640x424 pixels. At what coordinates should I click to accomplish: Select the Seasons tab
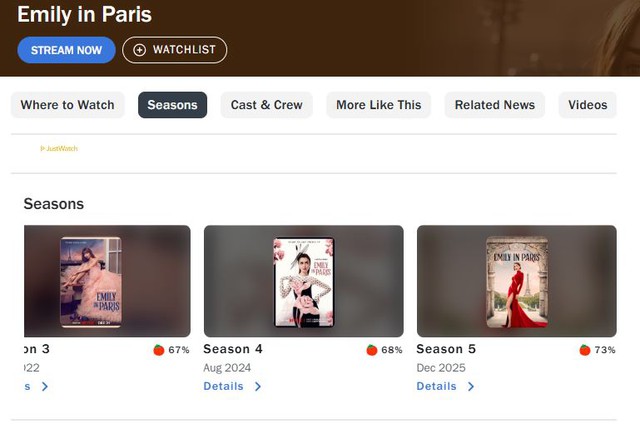coord(173,105)
